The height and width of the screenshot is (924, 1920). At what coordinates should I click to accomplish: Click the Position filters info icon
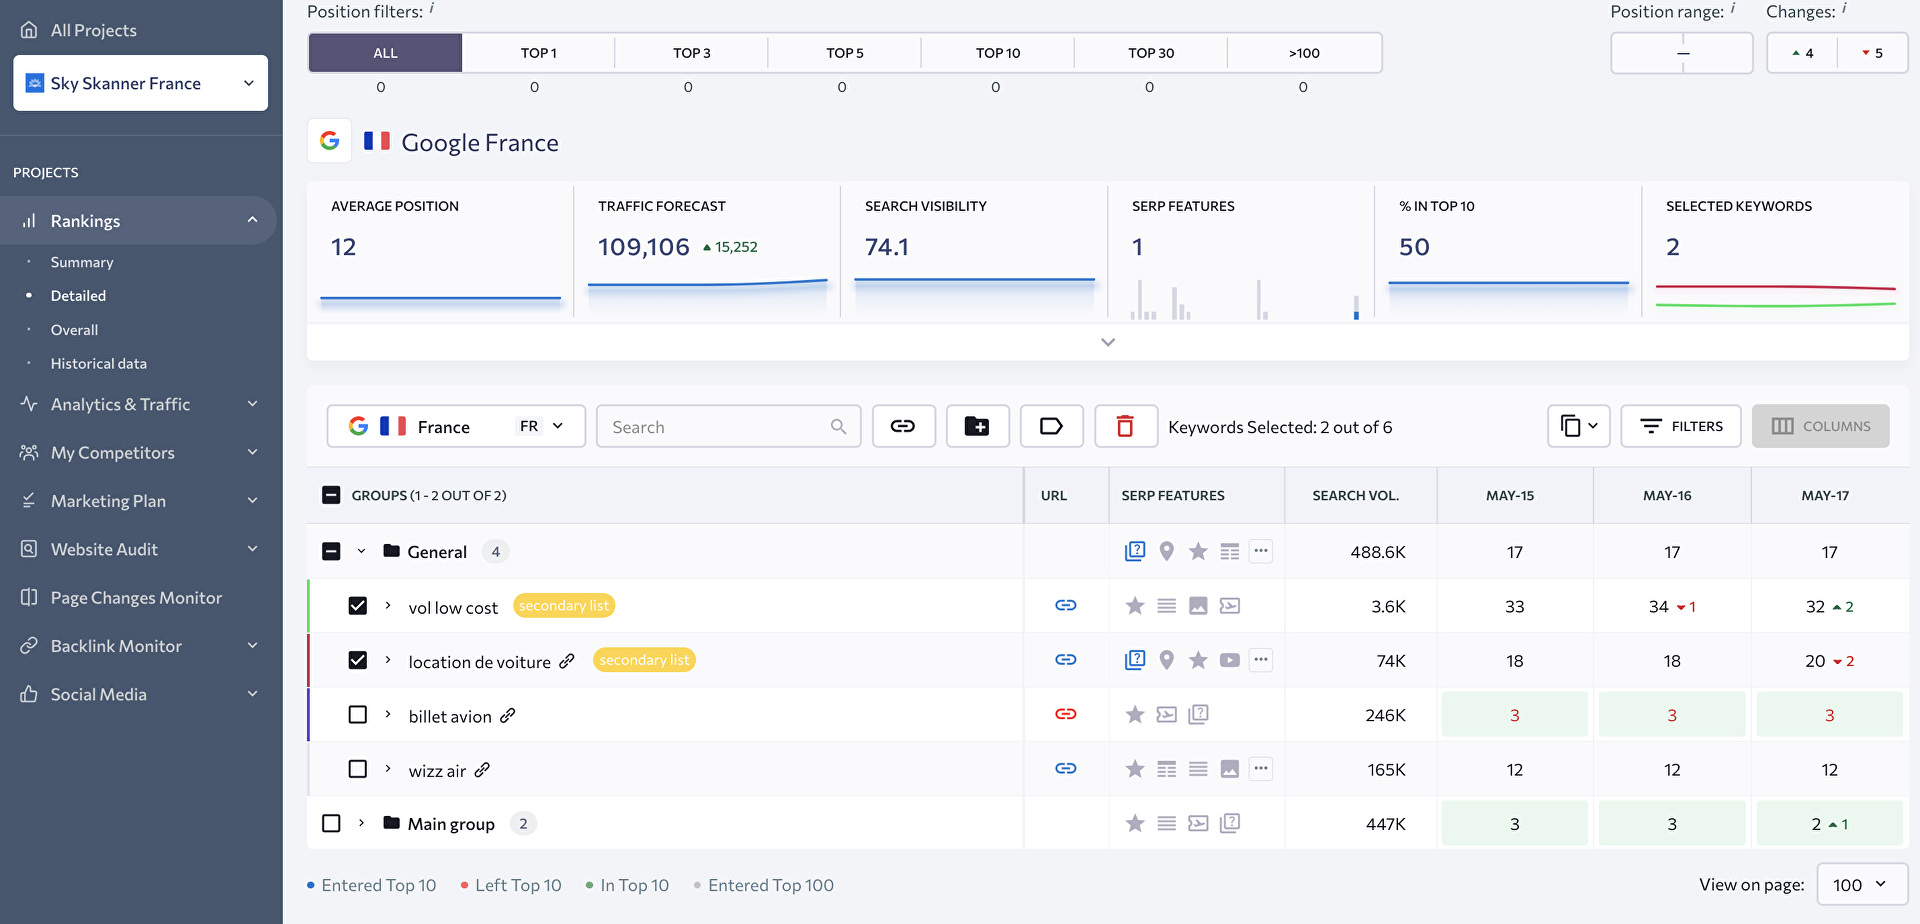point(432,9)
